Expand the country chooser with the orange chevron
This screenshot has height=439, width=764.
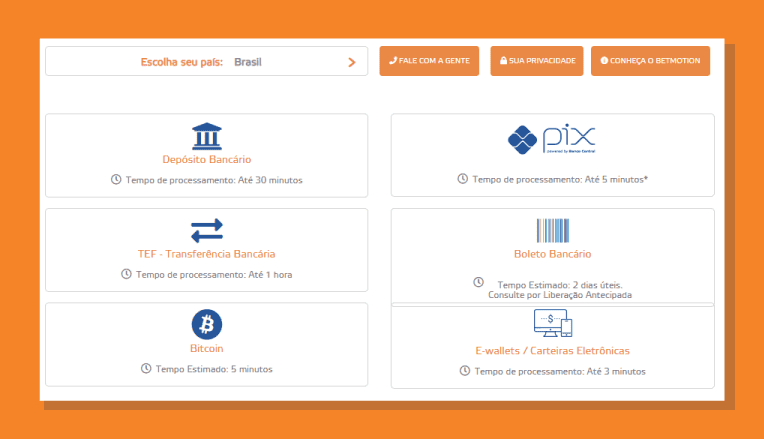(352, 62)
